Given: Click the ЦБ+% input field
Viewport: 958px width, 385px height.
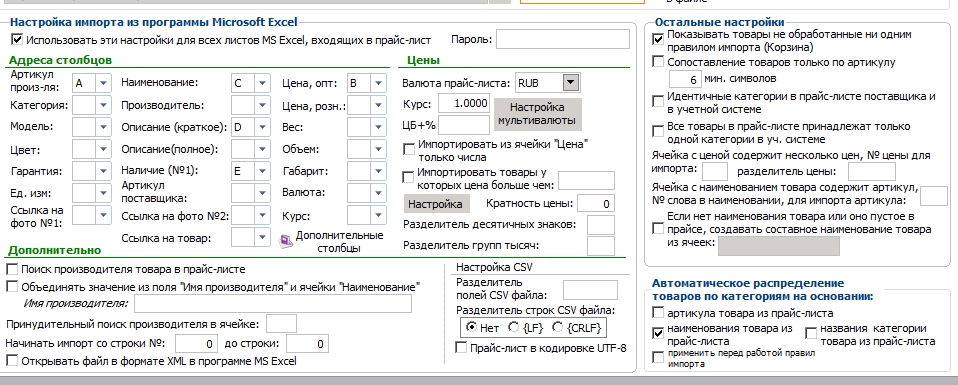Looking at the screenshot, I should [x=464, y=125].
